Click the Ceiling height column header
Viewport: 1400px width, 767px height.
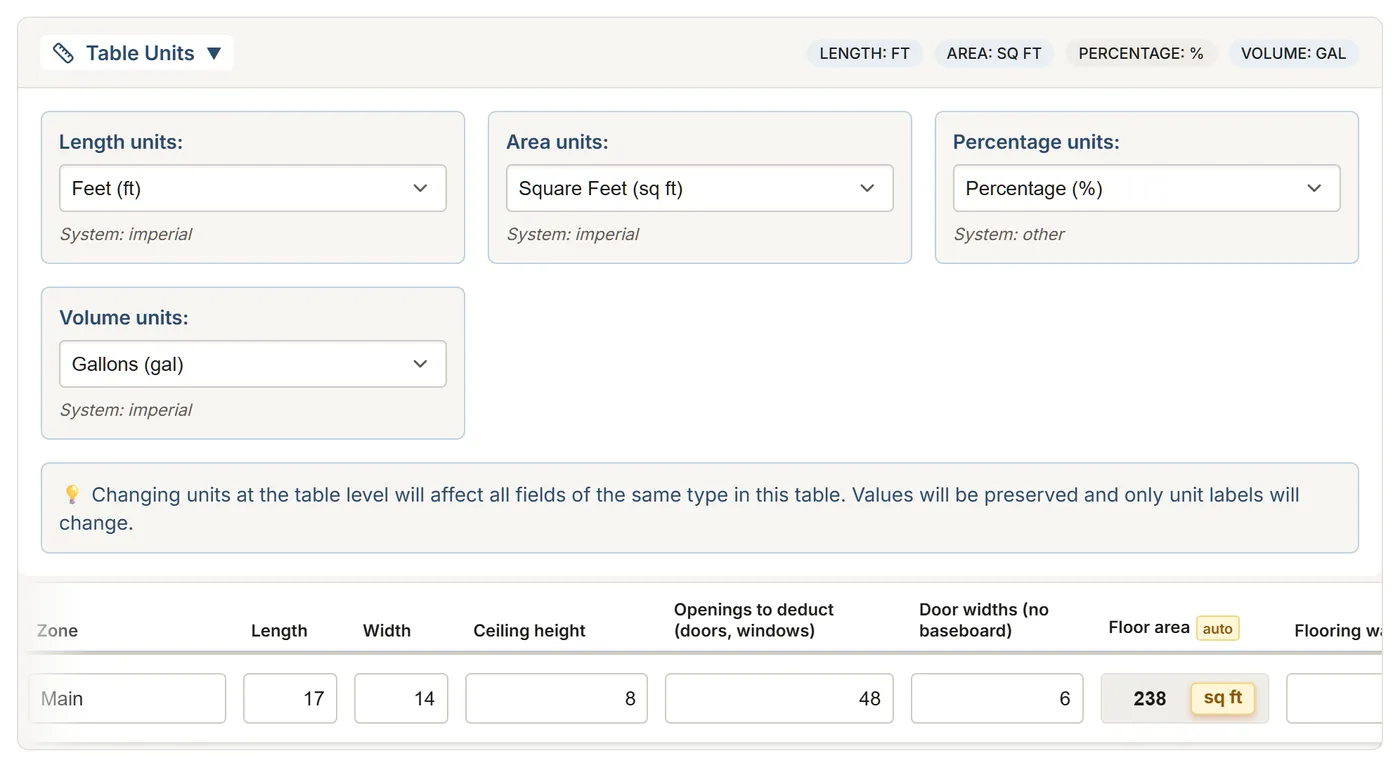529,631
